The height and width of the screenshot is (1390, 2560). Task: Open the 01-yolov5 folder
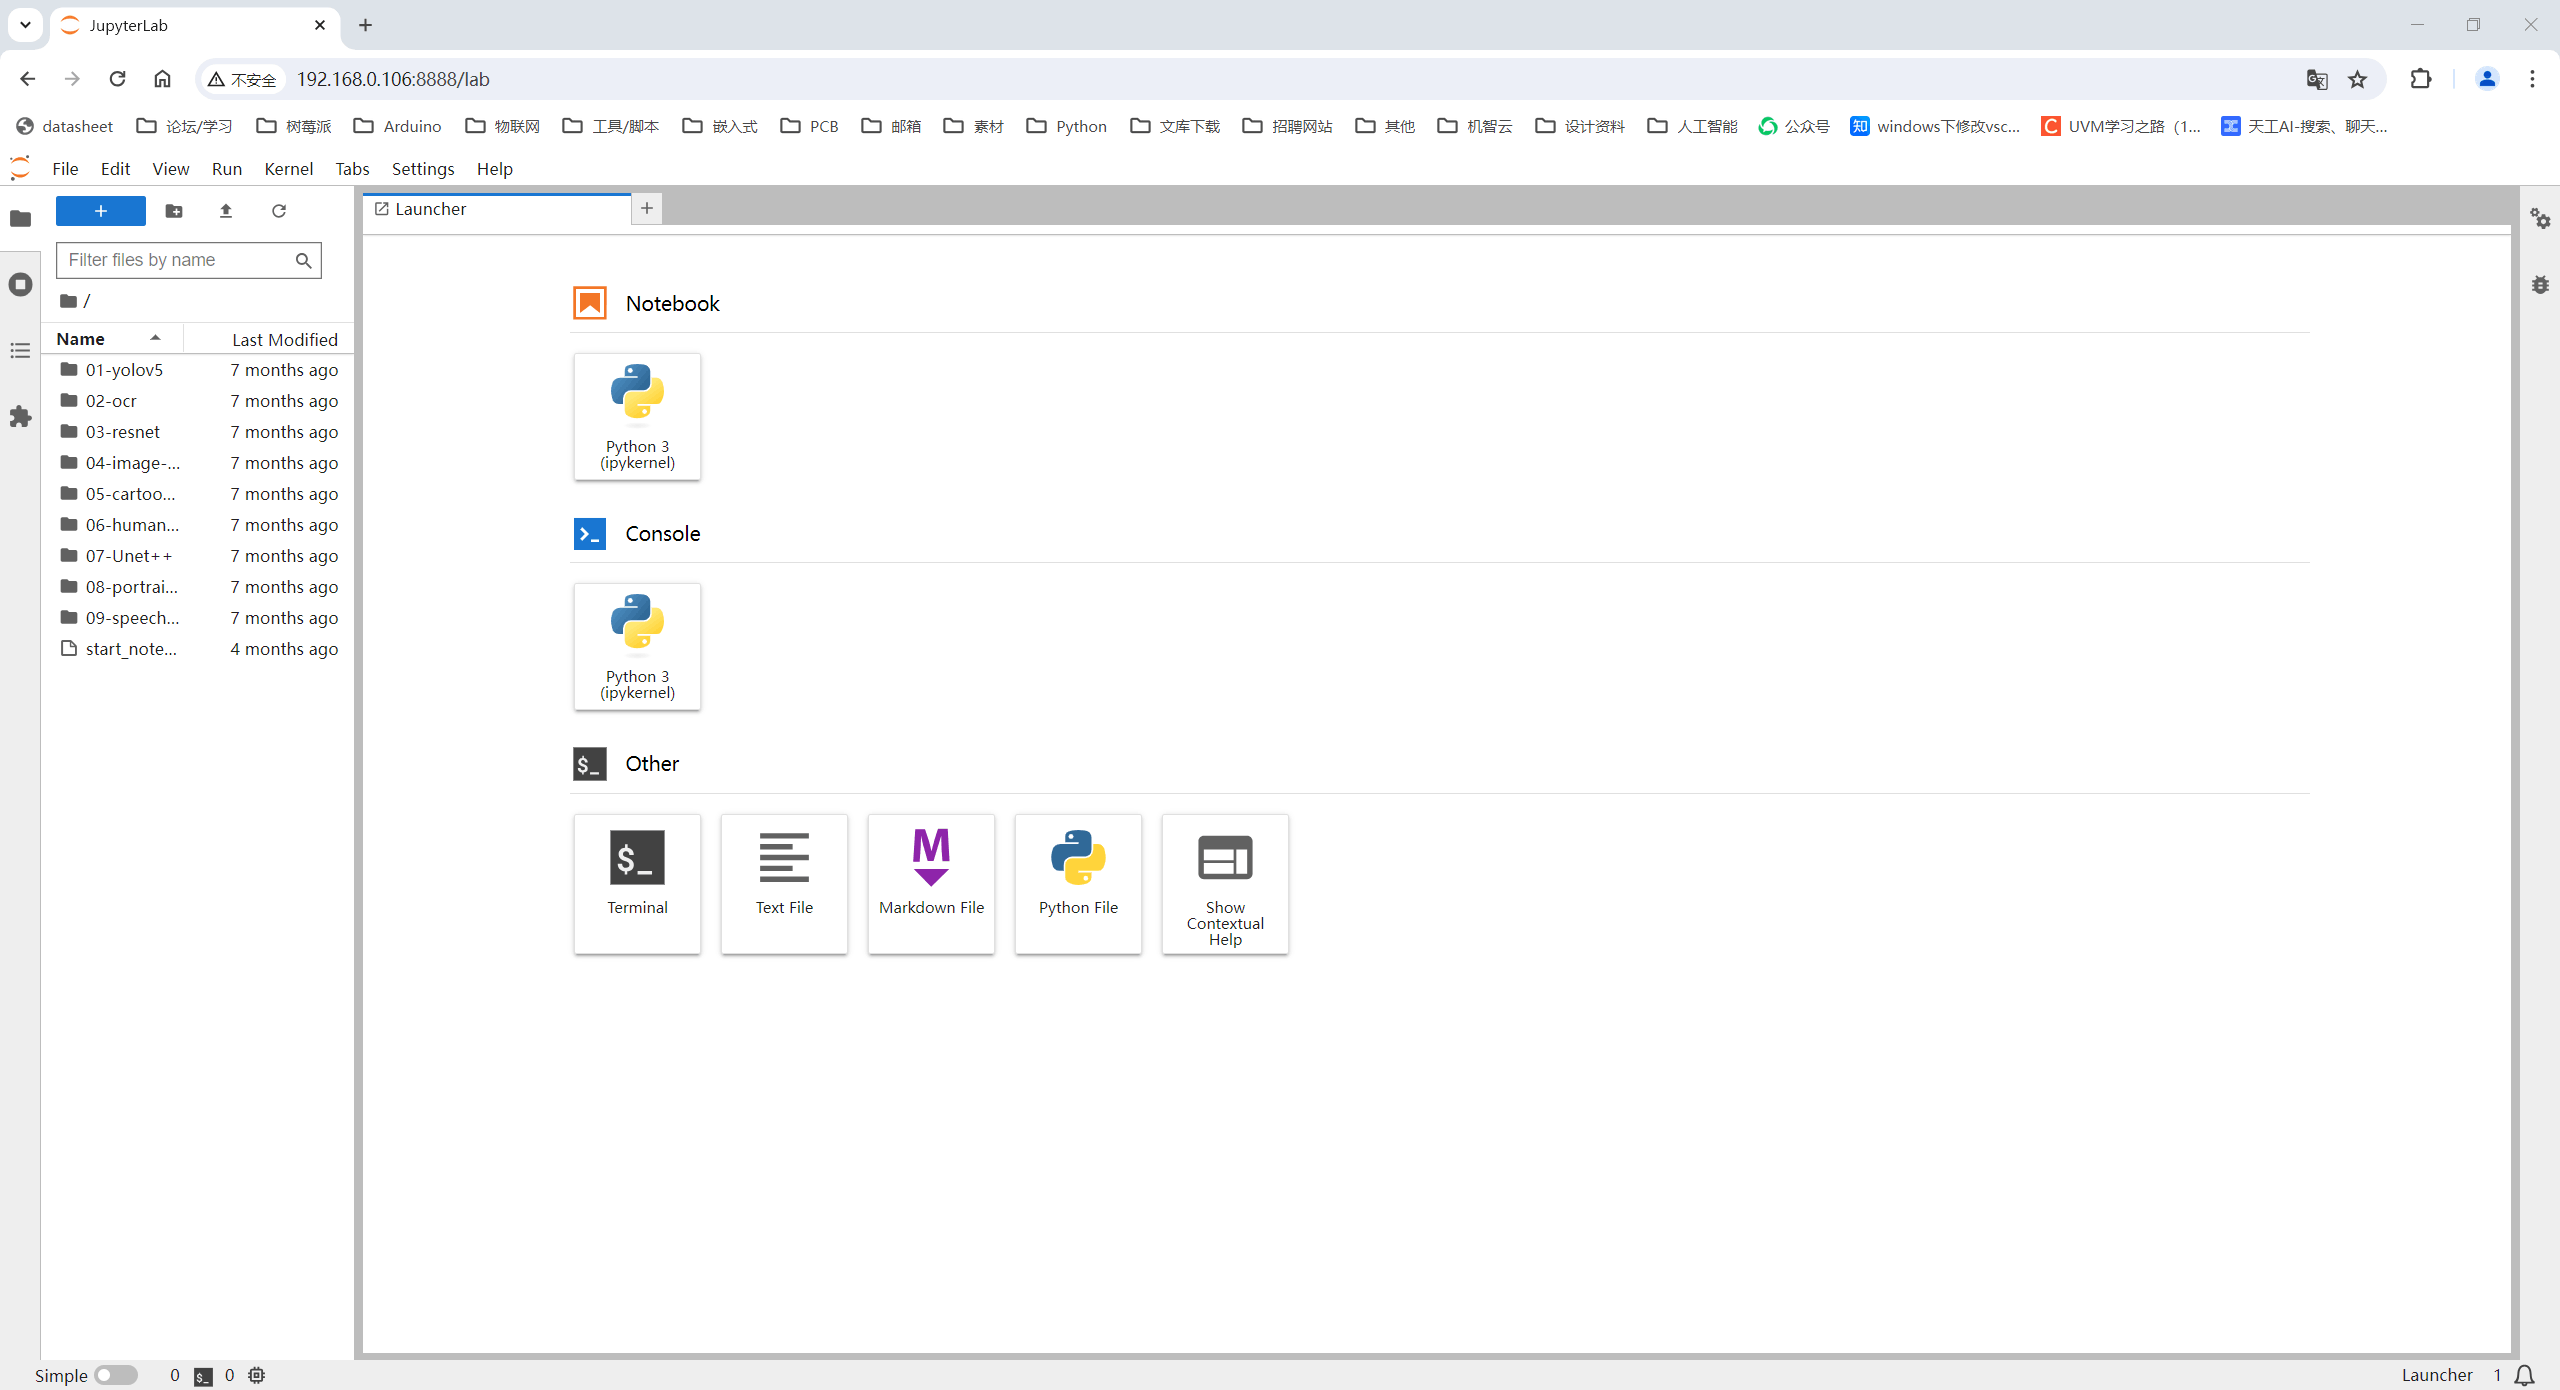[x=124, y=370]
